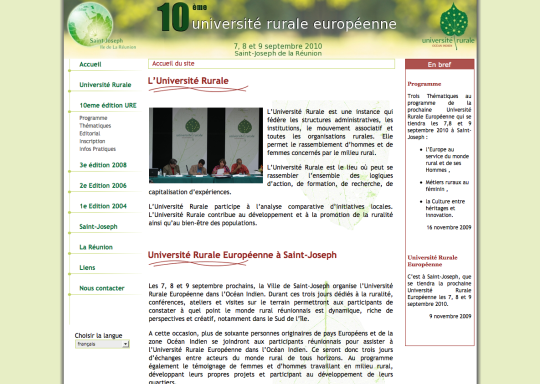Go to Université Rurale menu page
The height and width of the screenshot is (384, 540).
[105, 85]
